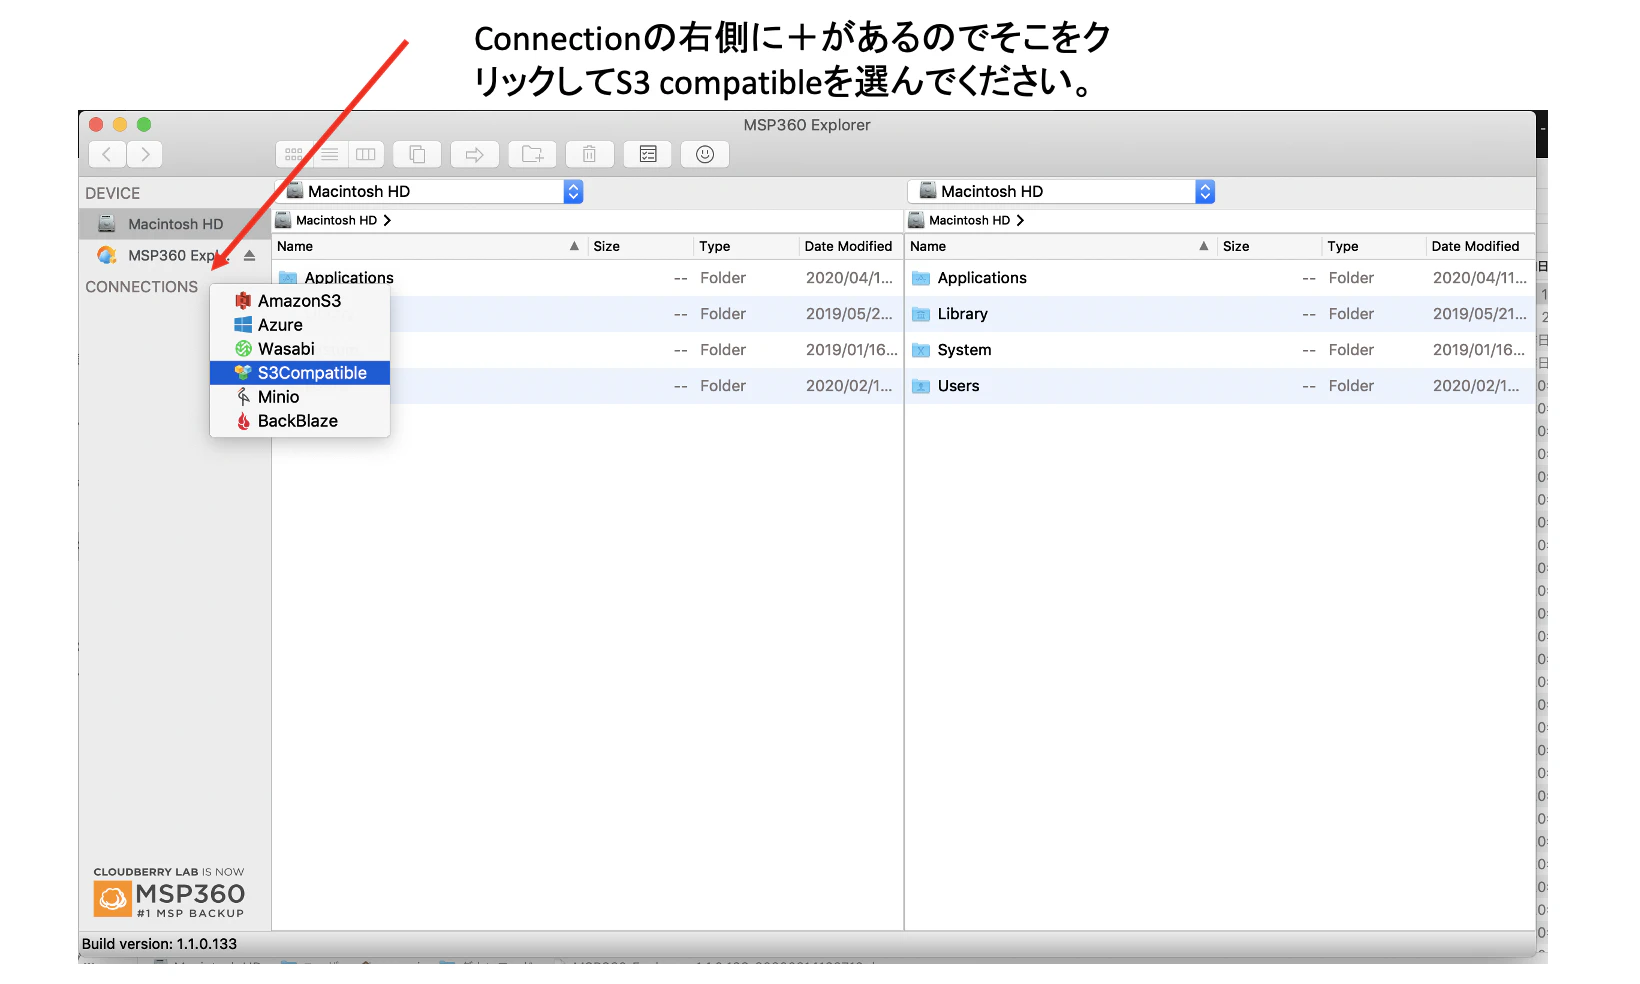Choose Azure from the connection menu
Viewport: 1640px width, 984px height.
[x=300, y=325]
